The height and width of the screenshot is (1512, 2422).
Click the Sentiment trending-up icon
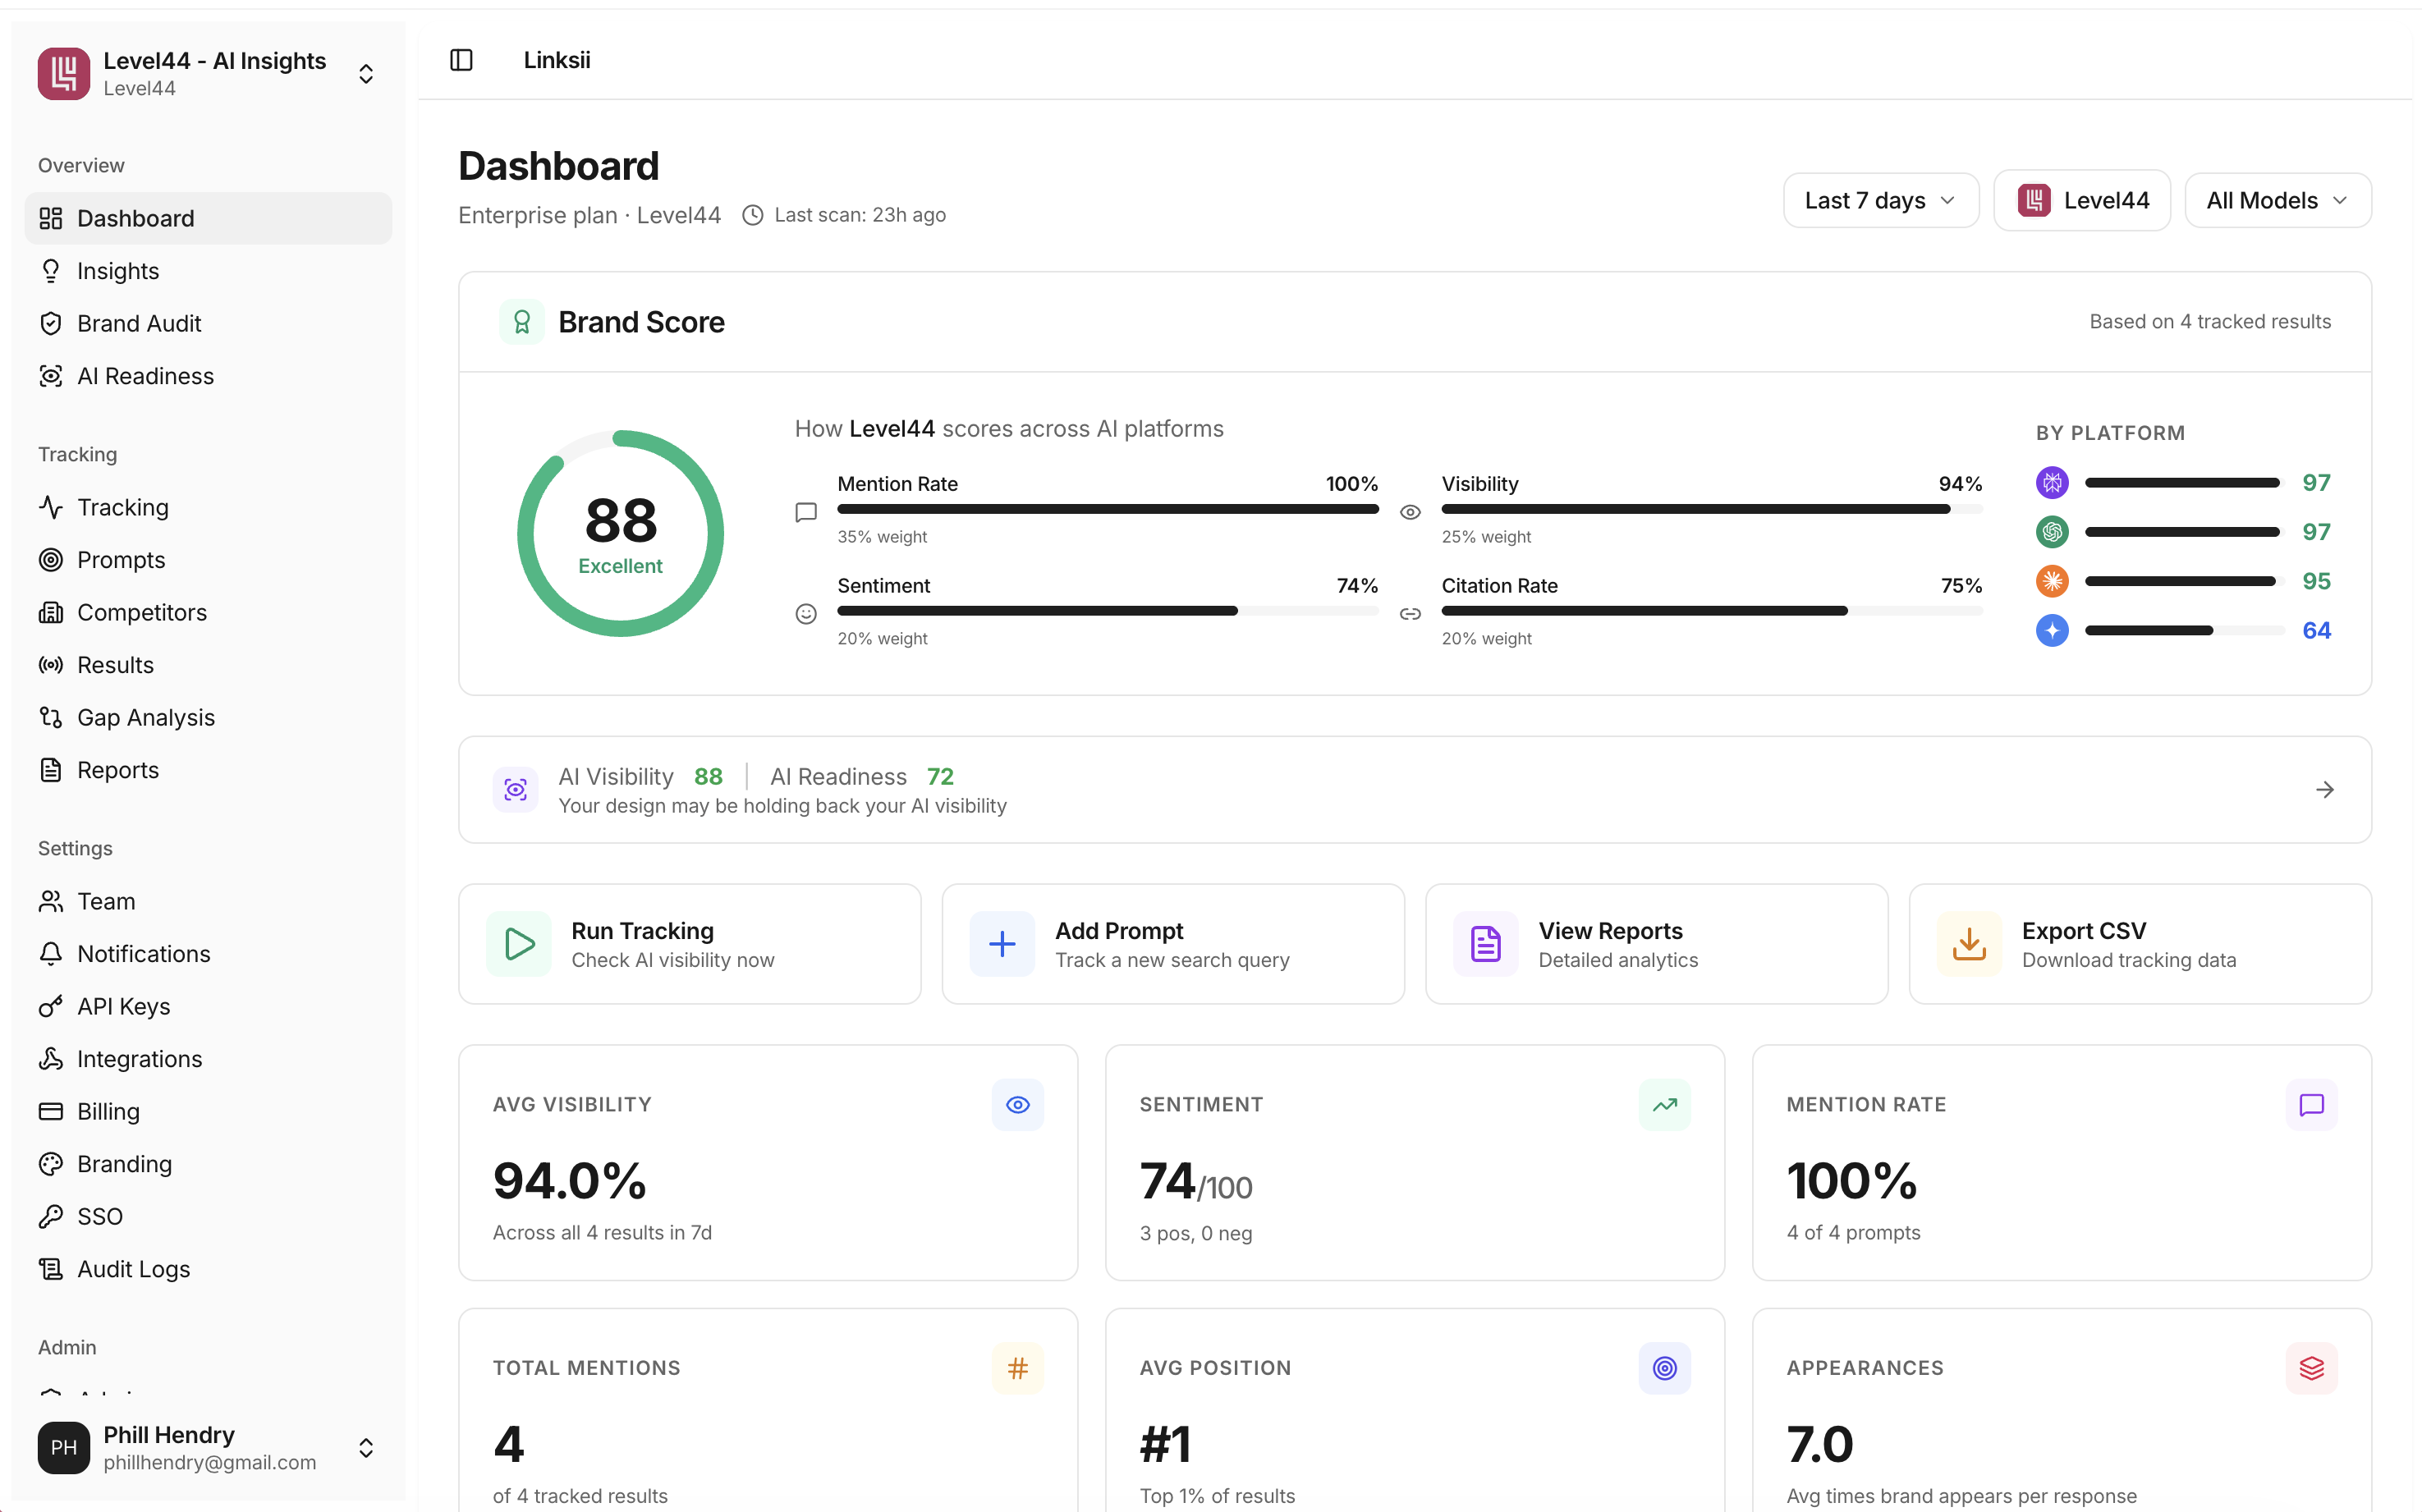(1664, 1105)
